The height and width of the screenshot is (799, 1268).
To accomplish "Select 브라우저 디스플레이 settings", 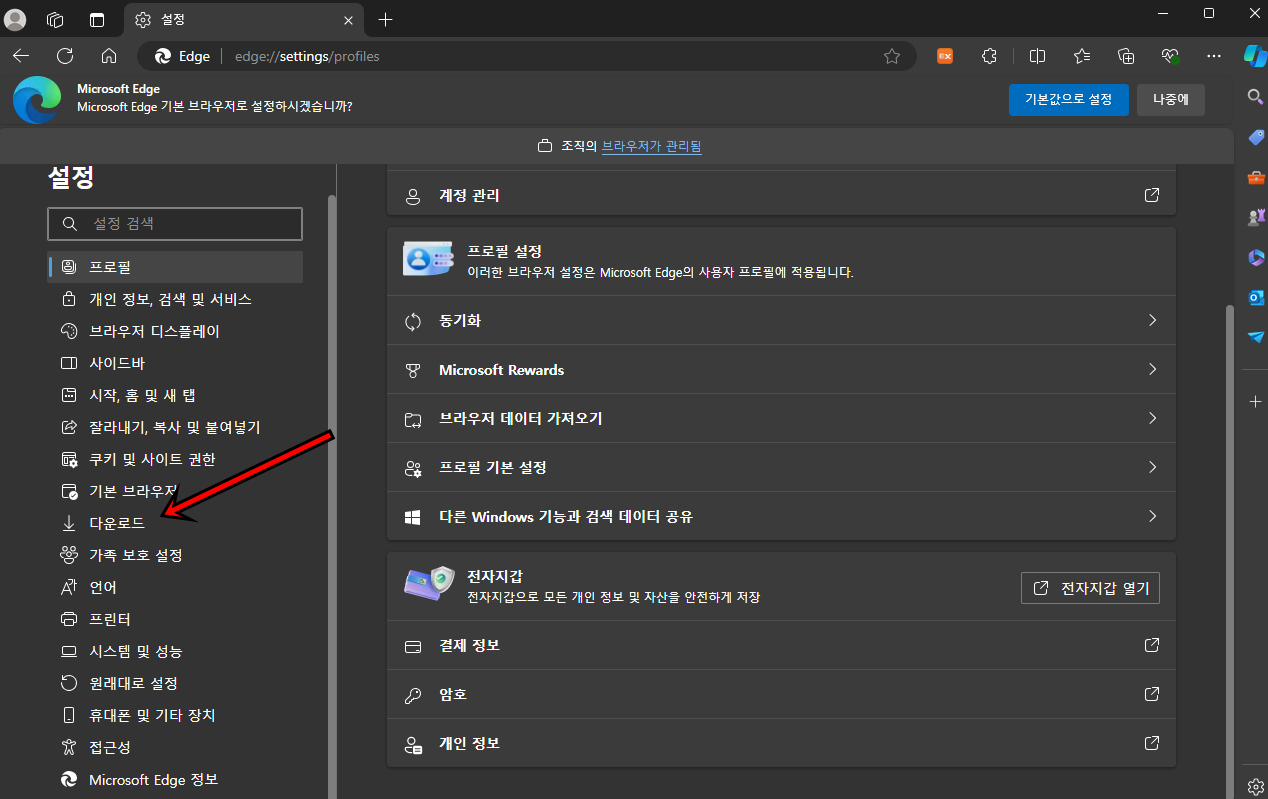I will click(175, 331).
